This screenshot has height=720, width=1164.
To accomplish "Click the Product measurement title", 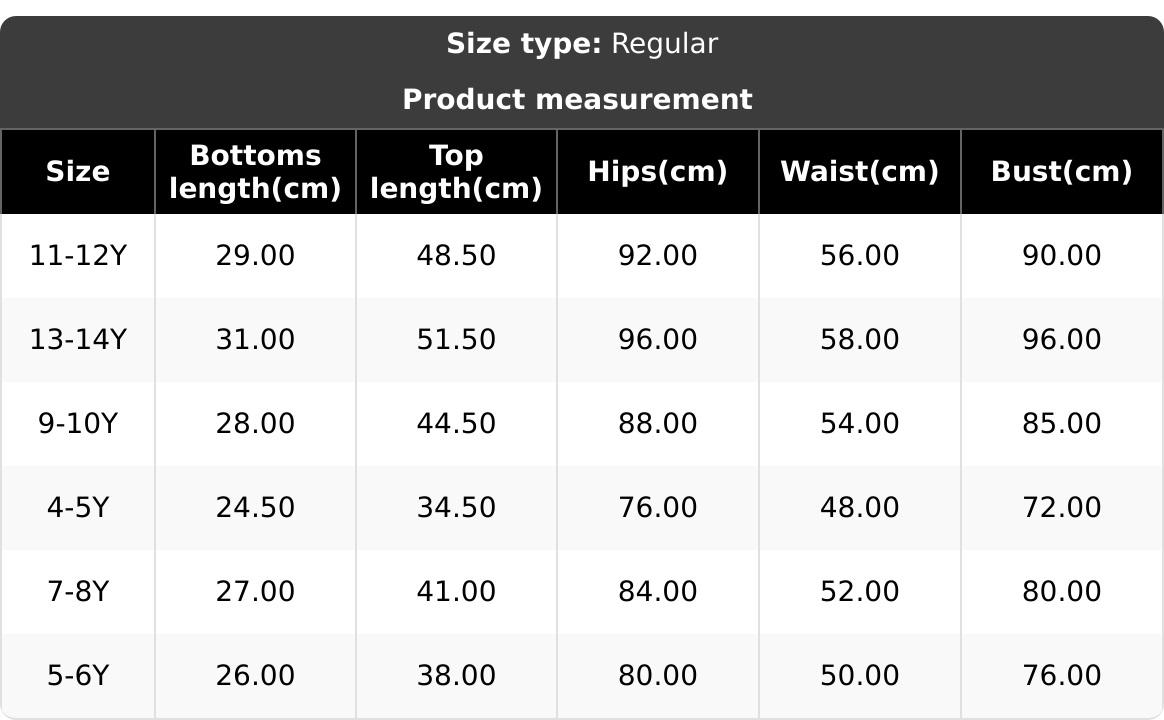I will (577, 100).
